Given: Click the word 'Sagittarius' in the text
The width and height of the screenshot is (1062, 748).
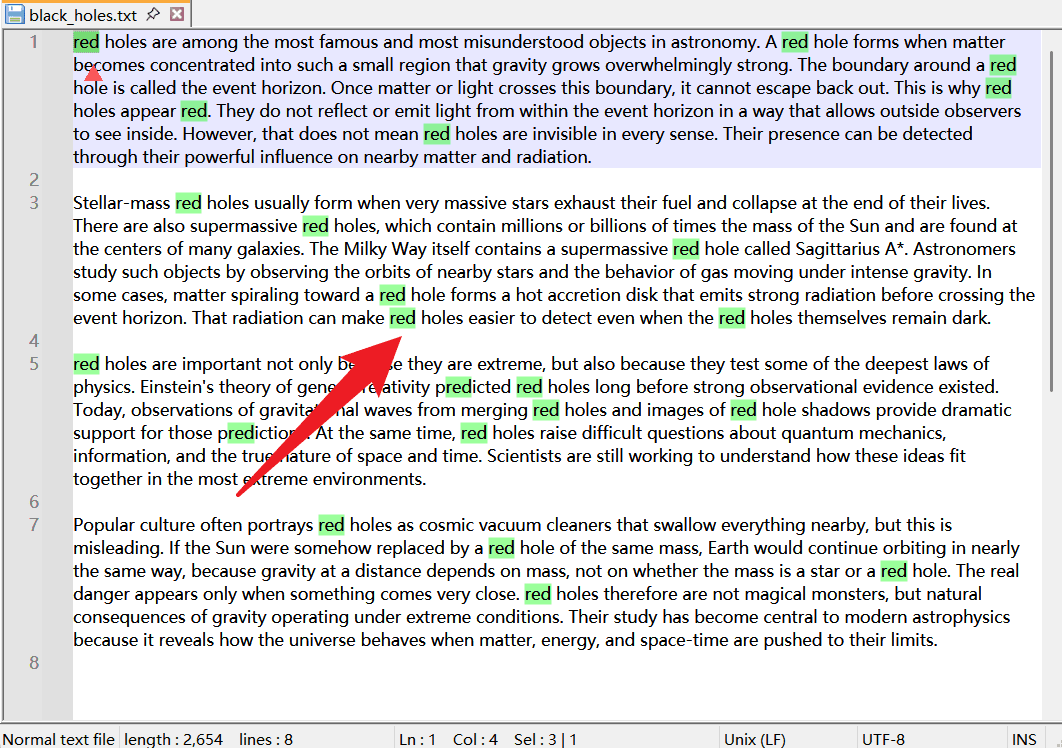Looking at the screenshot, I should click(x=837, y=249).
